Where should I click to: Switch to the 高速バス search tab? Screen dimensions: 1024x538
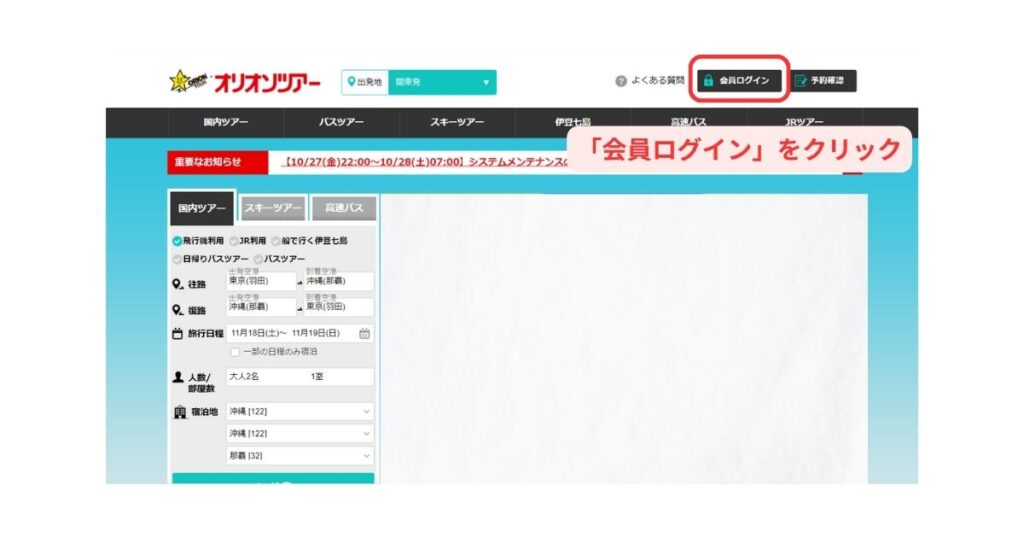344,208
